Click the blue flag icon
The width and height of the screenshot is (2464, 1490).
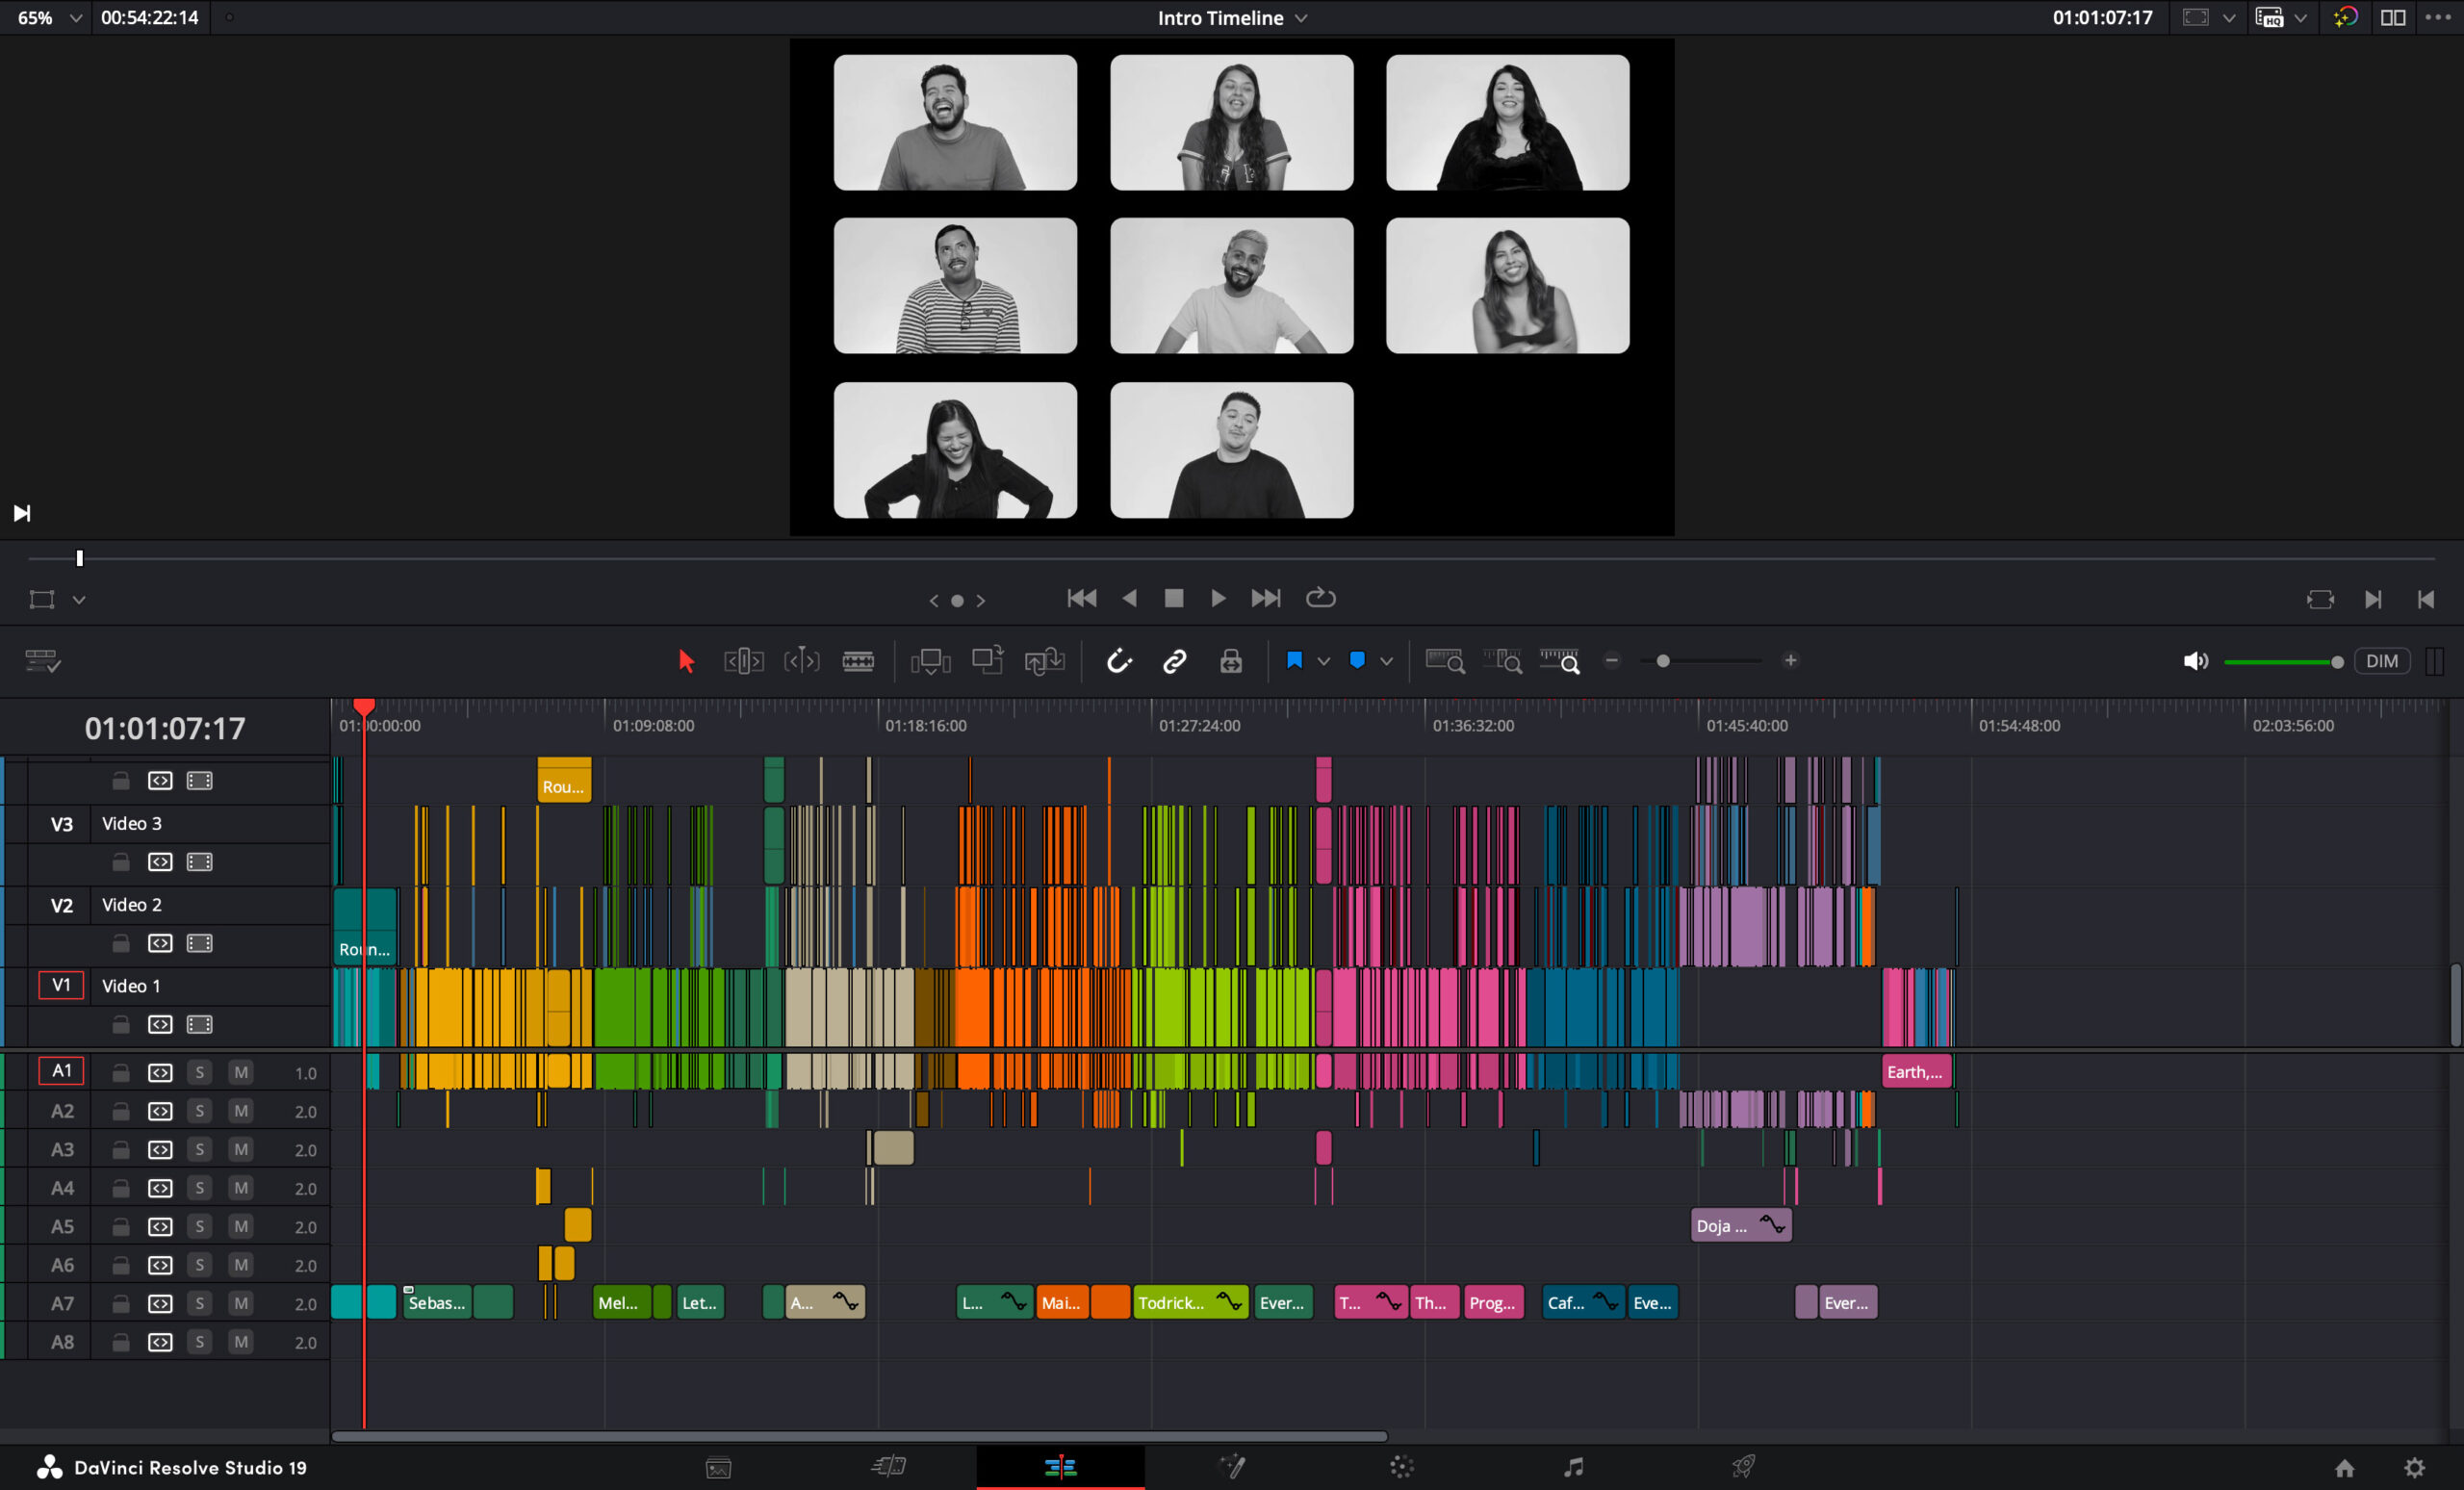[1294, 660]
